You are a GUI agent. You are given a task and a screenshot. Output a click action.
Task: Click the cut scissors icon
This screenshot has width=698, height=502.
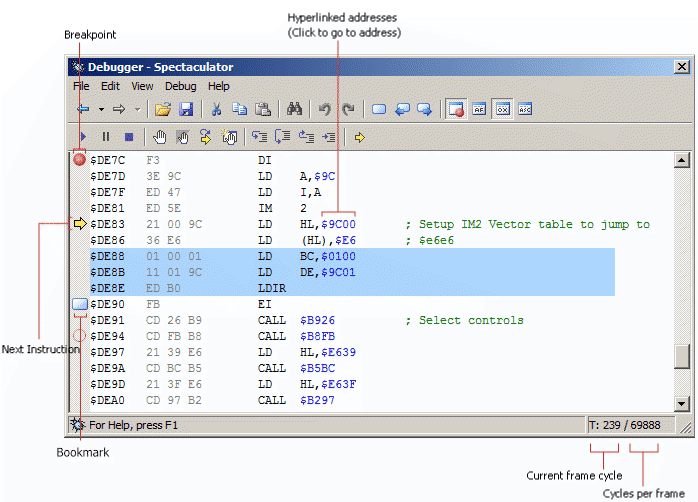point(217,109)
